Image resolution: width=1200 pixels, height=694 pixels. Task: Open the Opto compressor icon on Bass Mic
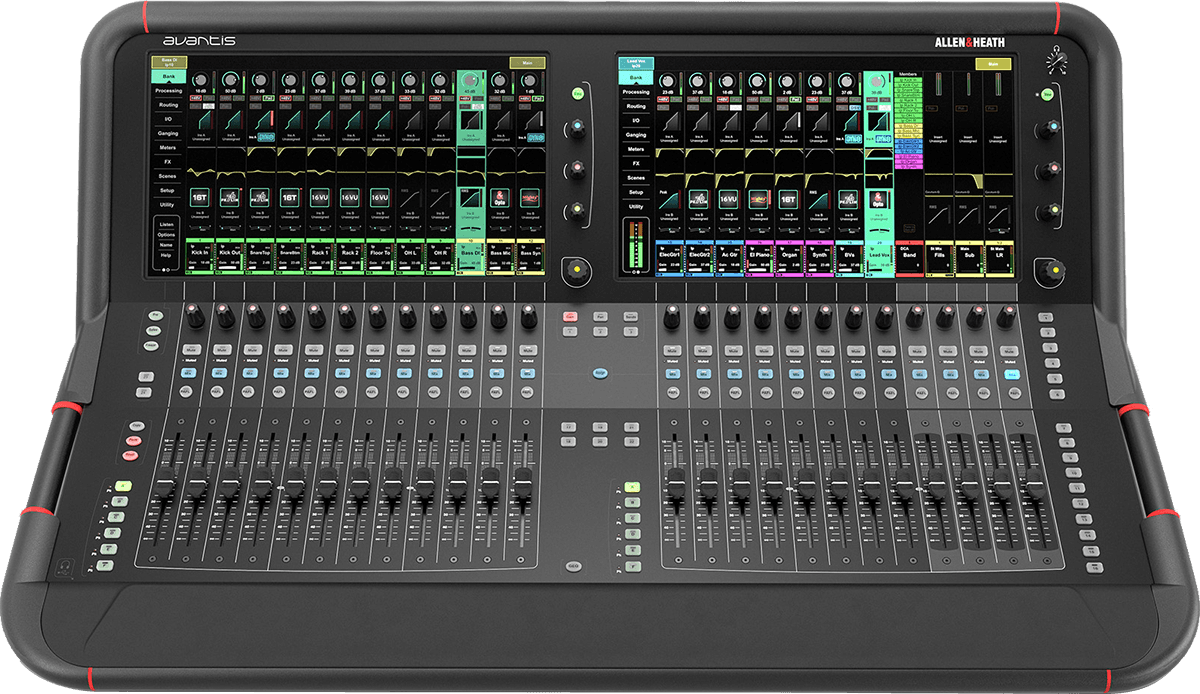click(x=498, y=198)
